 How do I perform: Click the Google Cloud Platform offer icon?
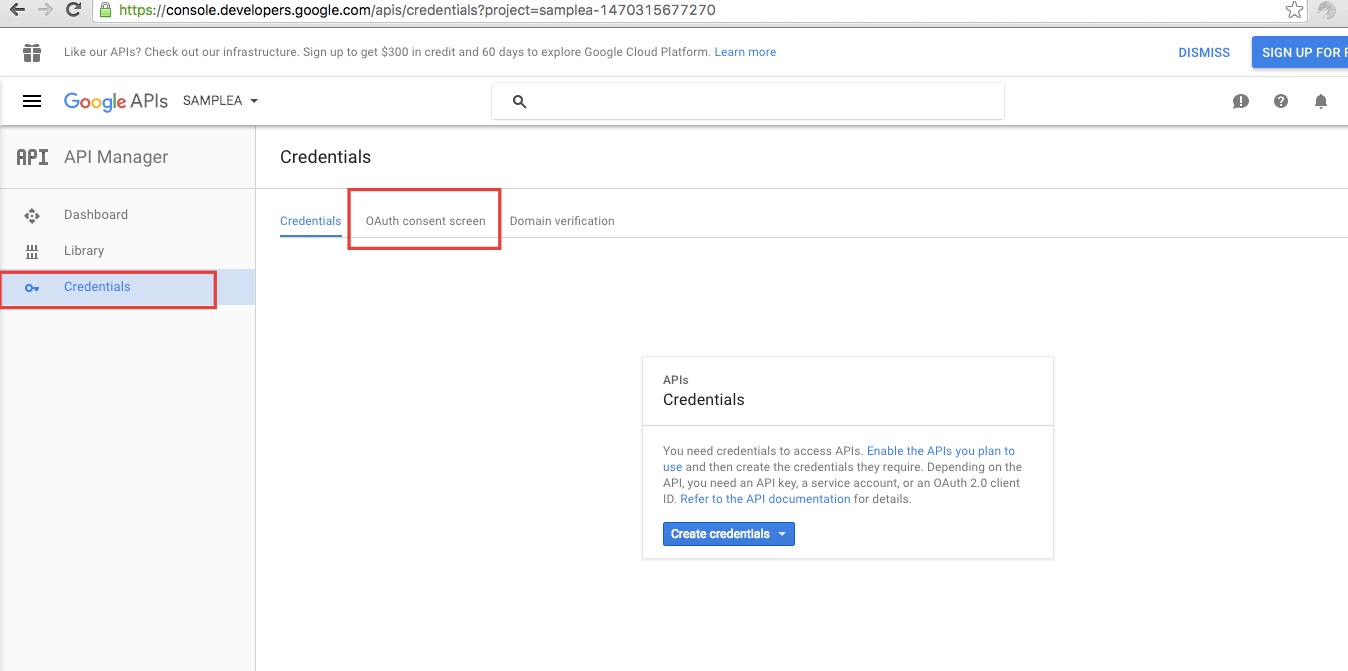pos(32,52)
